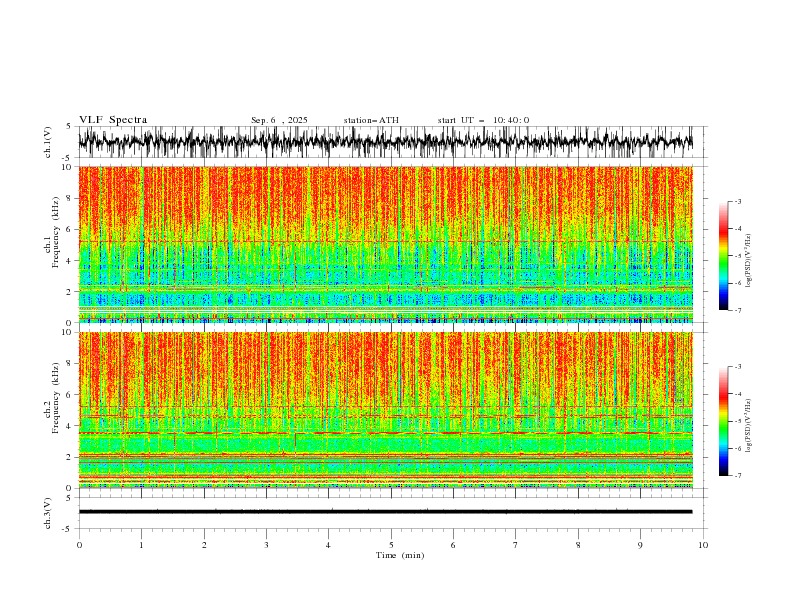Click the "ch.1(V)" waveform axis label

click(x=48, y=142)
